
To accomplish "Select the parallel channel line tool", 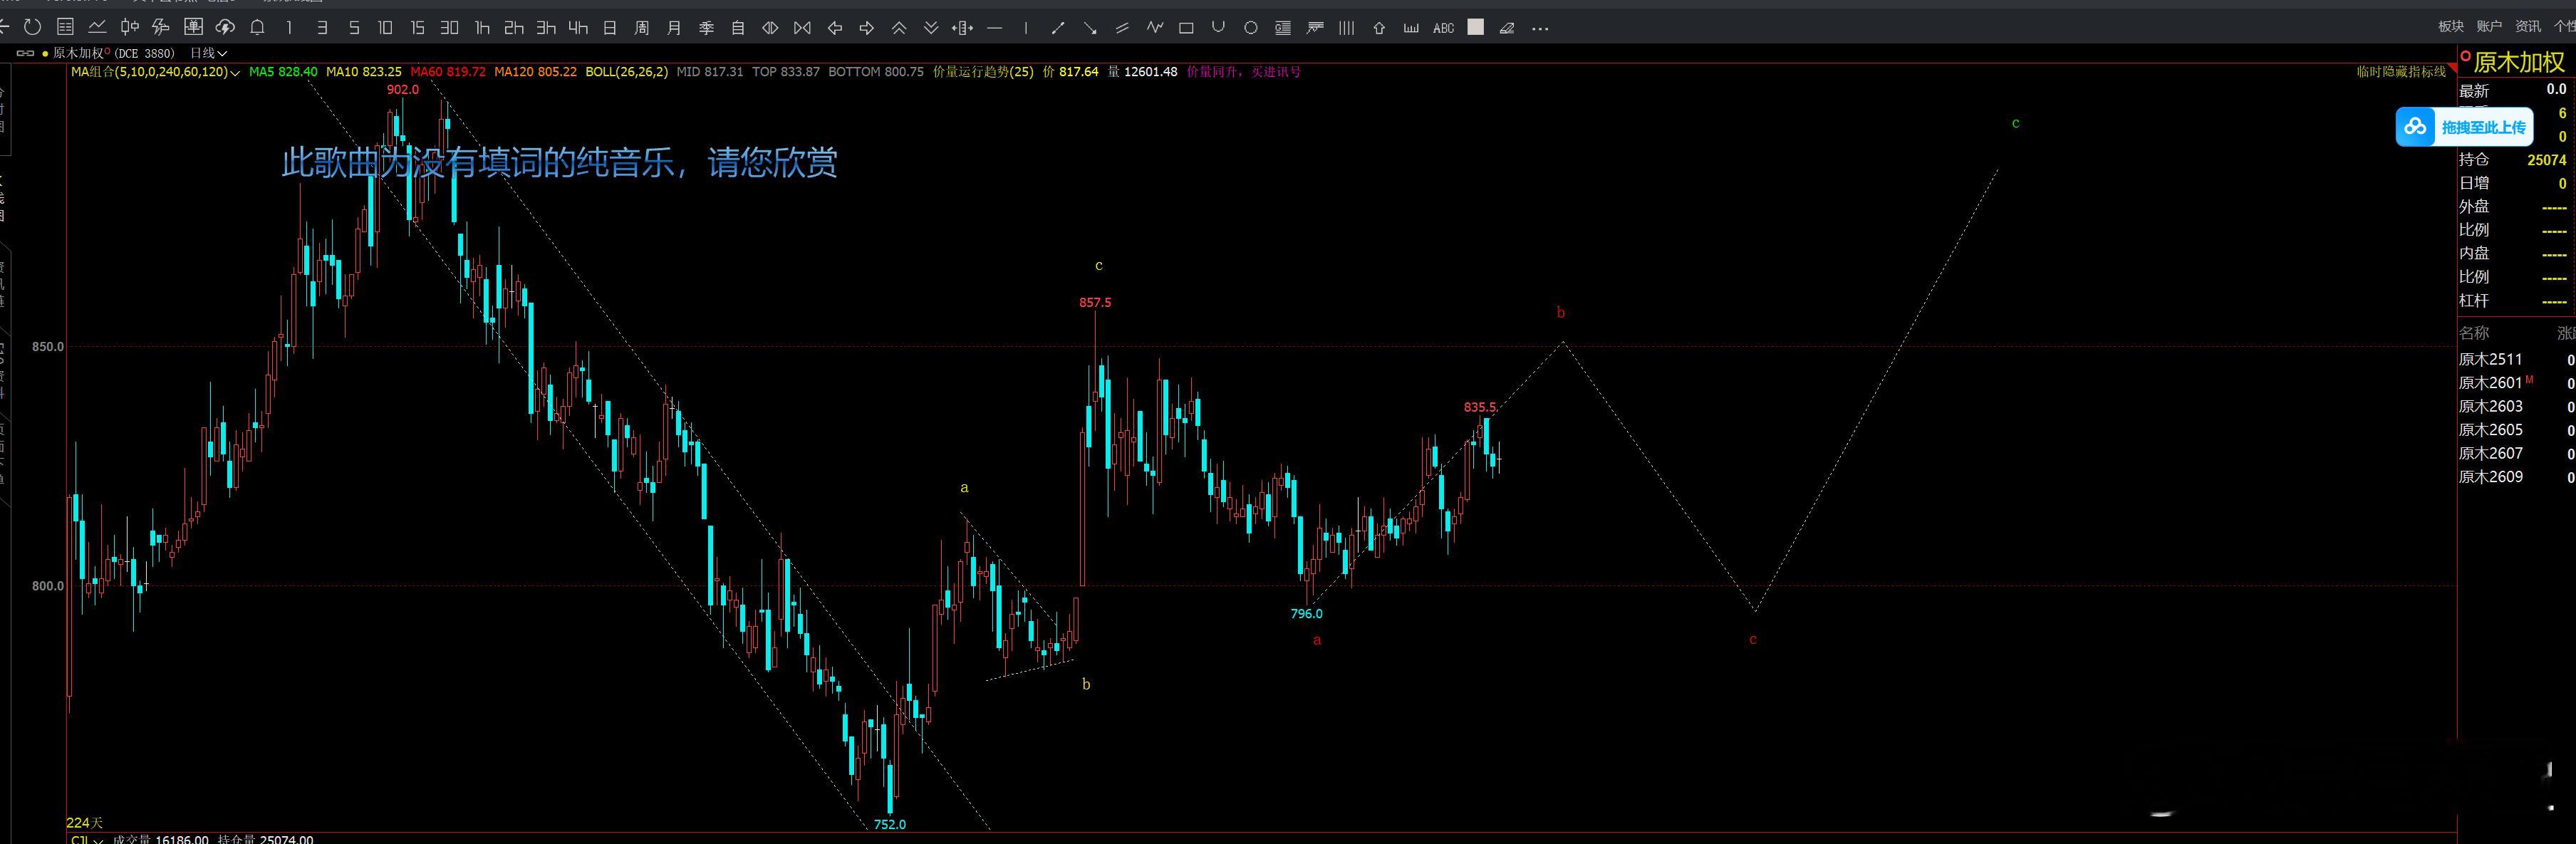I will coord(1122,28).
